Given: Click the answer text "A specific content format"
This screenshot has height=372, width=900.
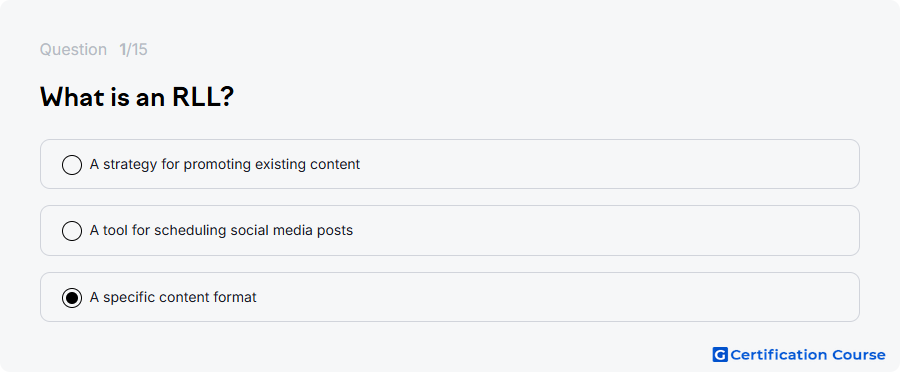Looking at the screenshot, I should pyautogui.click(x=173, y=297).
